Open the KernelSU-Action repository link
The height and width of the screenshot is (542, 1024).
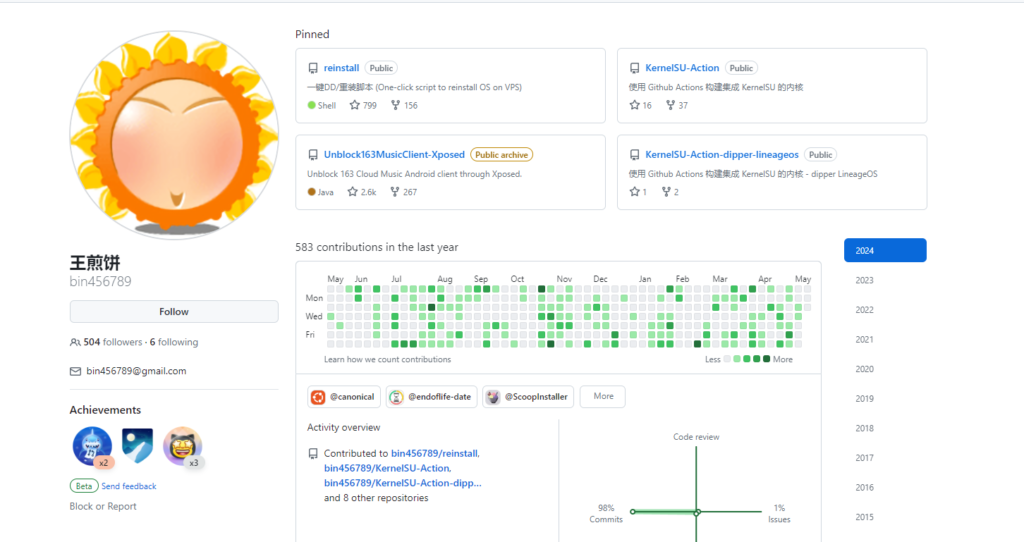[682, 68]
